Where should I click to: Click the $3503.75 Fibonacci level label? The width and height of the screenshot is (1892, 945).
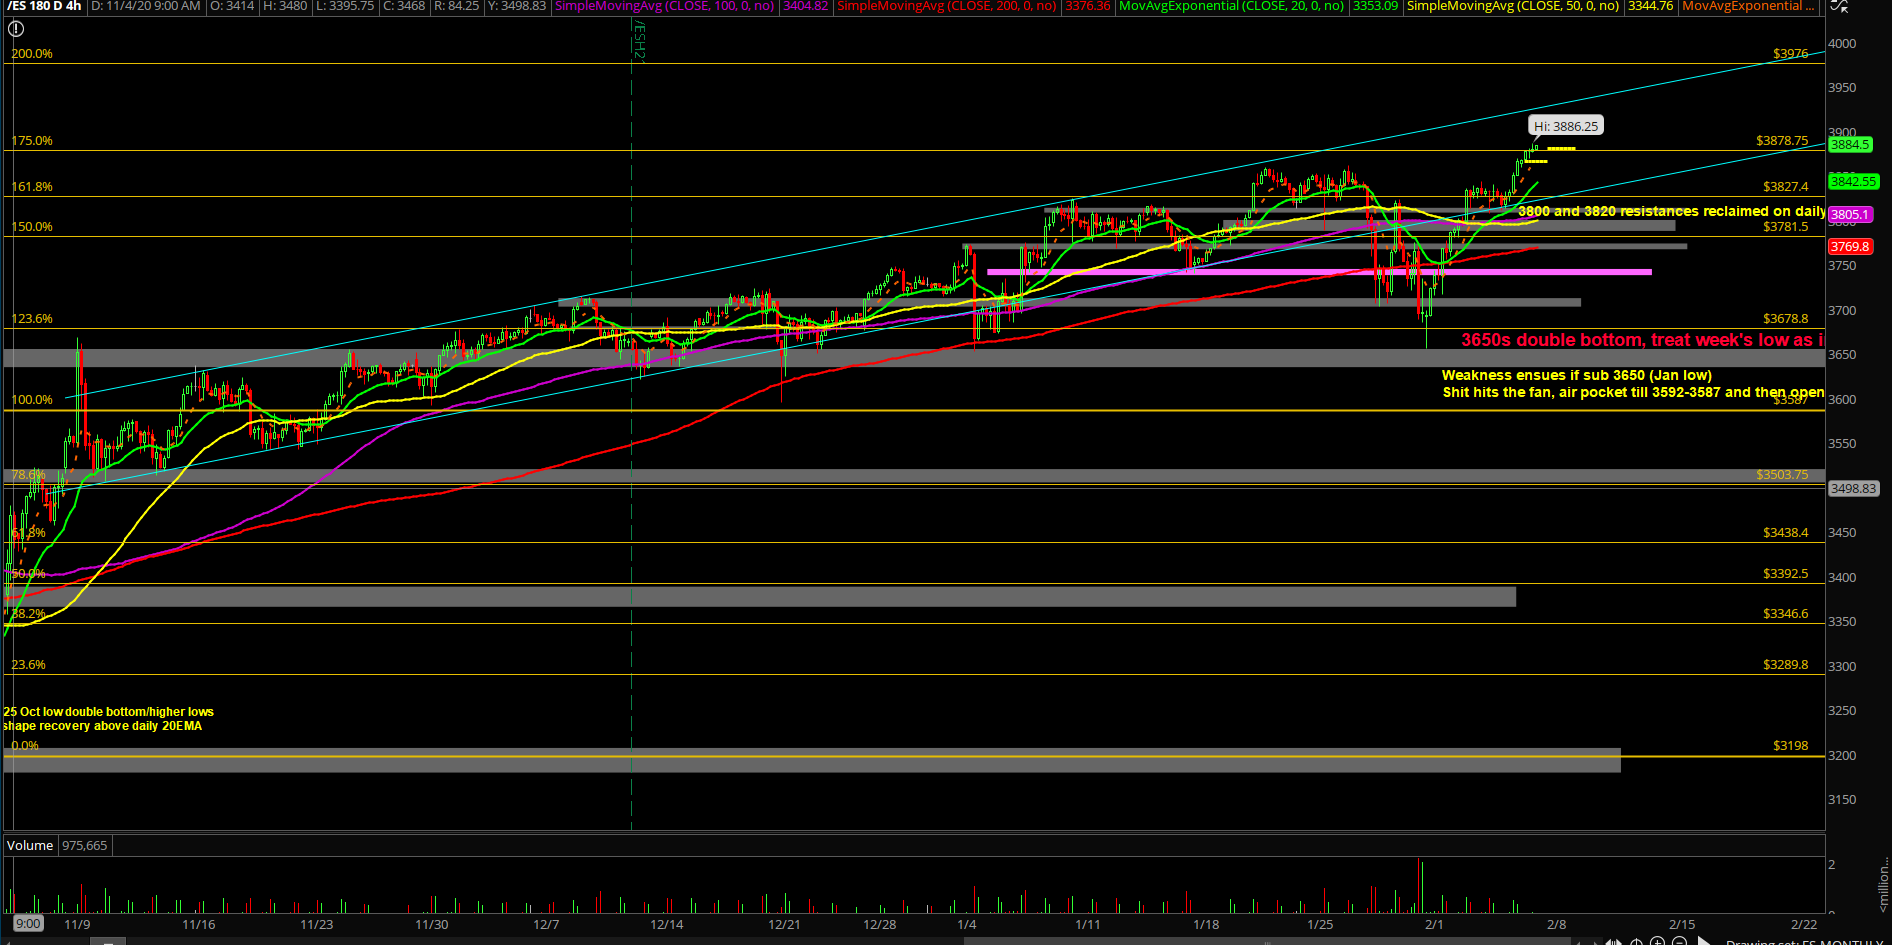[1782, 475]
